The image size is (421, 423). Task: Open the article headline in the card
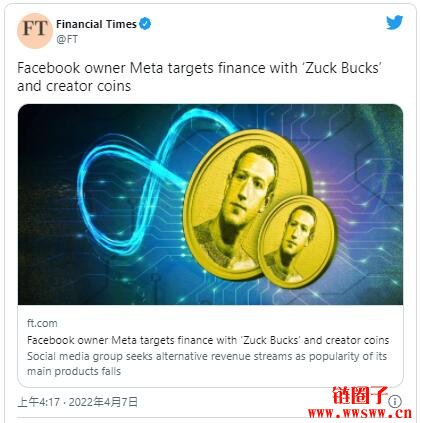tap(208, 340)
